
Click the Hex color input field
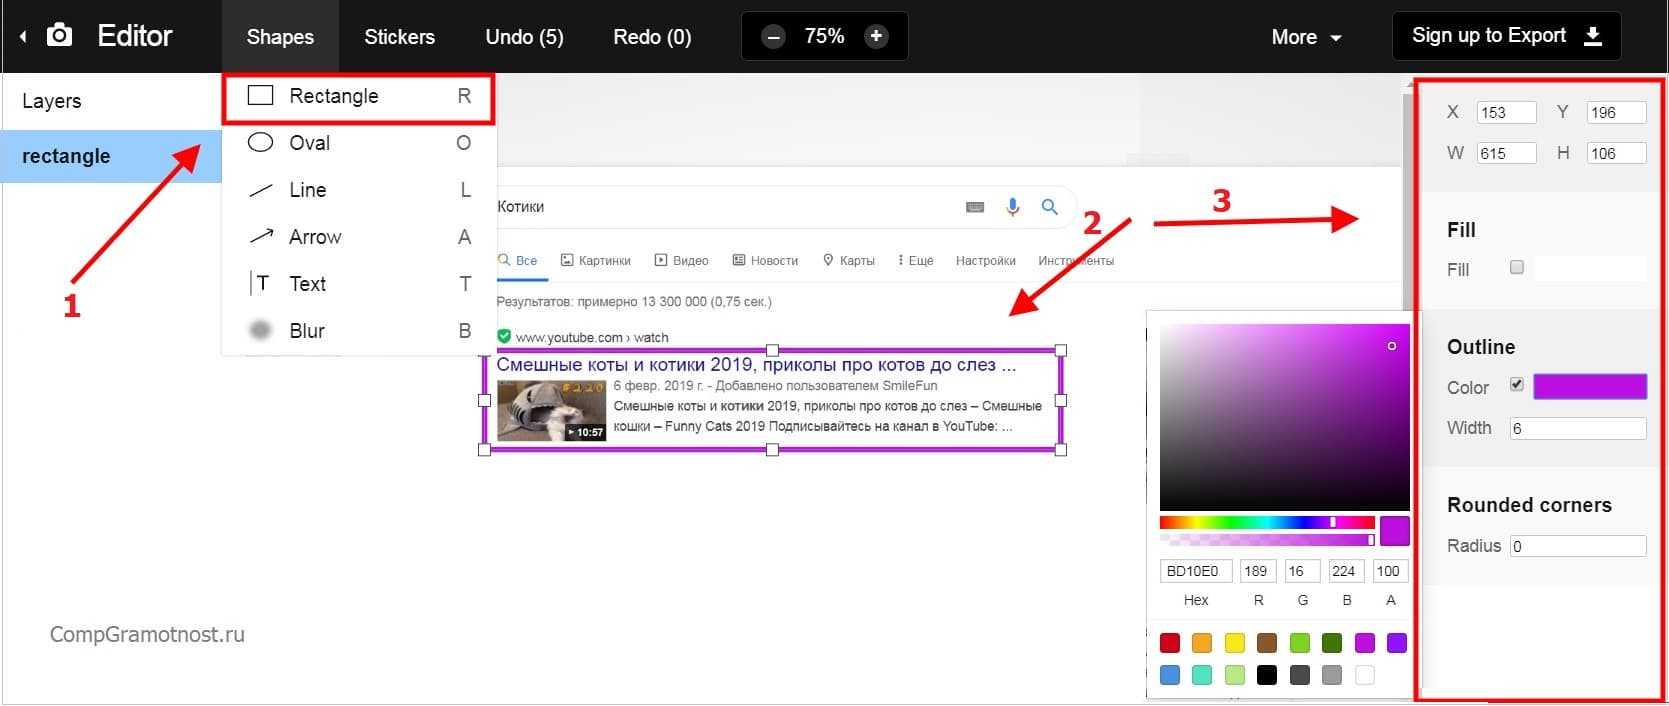pos(1196,571)
